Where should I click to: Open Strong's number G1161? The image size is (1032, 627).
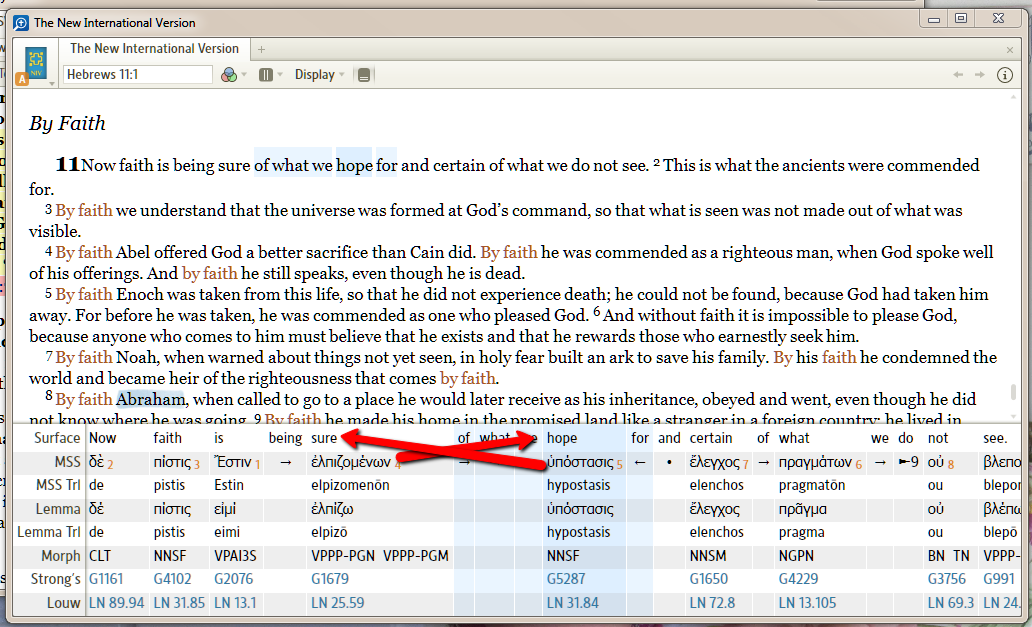(106, 579)
